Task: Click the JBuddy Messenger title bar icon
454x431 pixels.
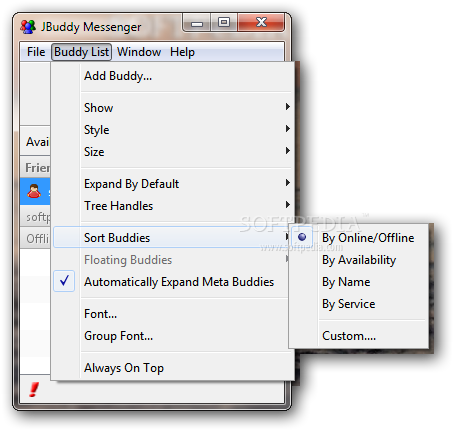Action: pos(28,27)
